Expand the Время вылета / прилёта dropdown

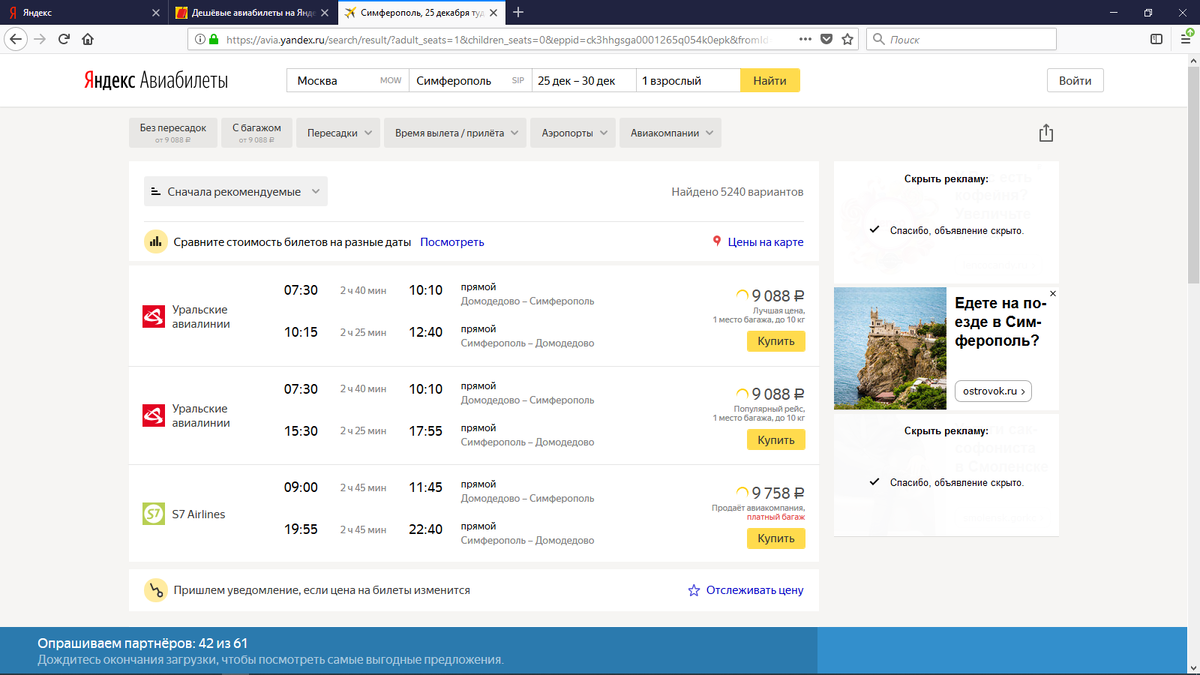456,133
